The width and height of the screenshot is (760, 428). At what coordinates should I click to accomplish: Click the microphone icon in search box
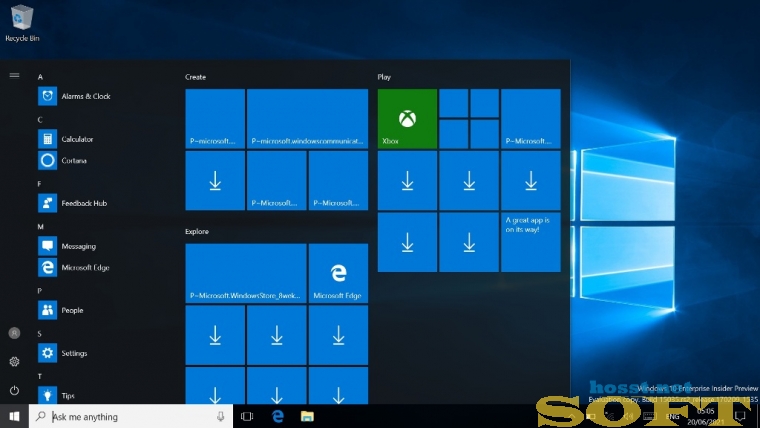point(221,416)
